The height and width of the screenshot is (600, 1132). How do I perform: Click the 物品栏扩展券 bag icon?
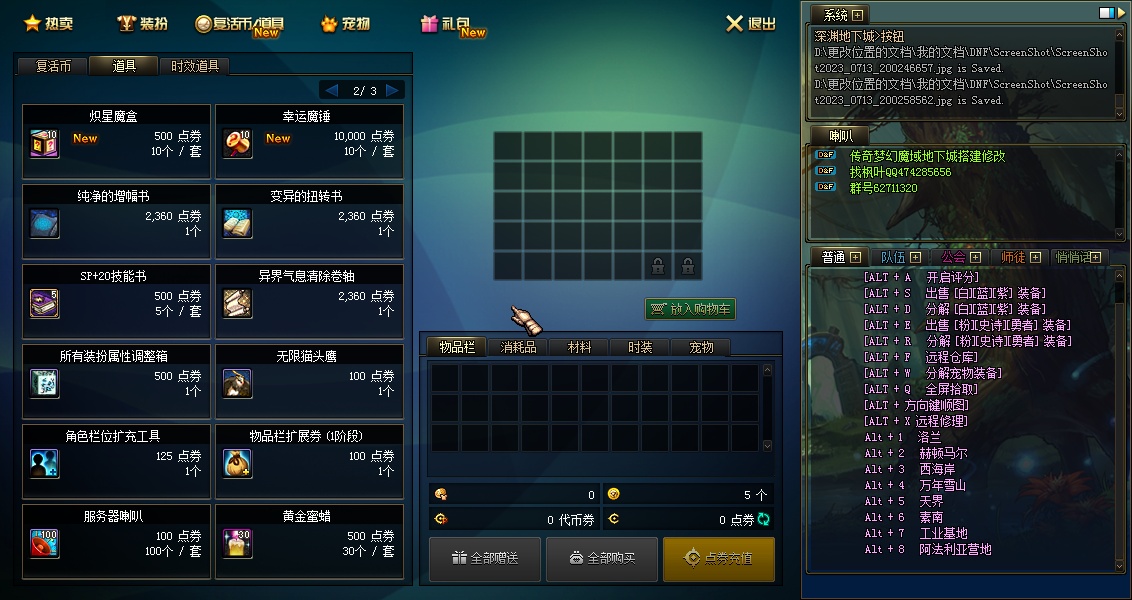point(237,464)
